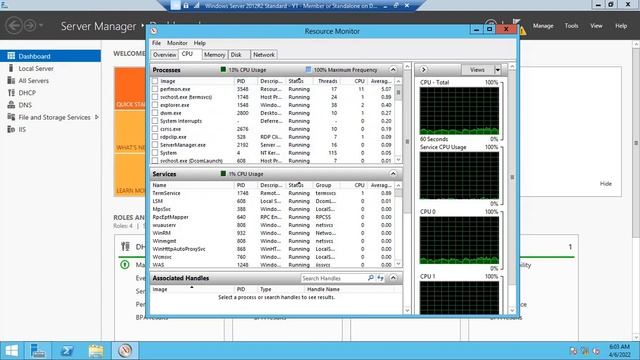
Task: Check the System Interrupts checkbox
Action: pos(155,121)
